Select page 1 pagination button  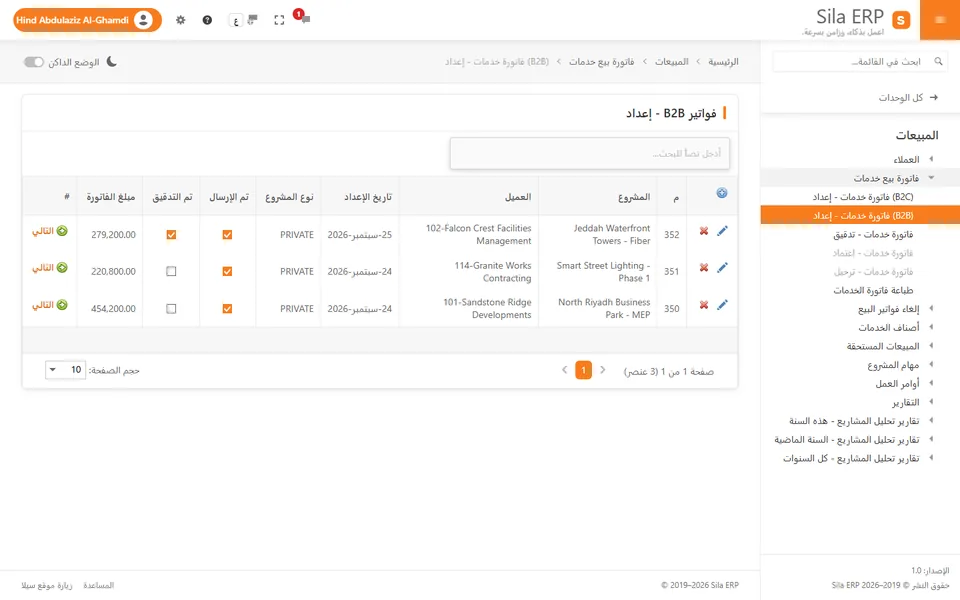[583, 370]
